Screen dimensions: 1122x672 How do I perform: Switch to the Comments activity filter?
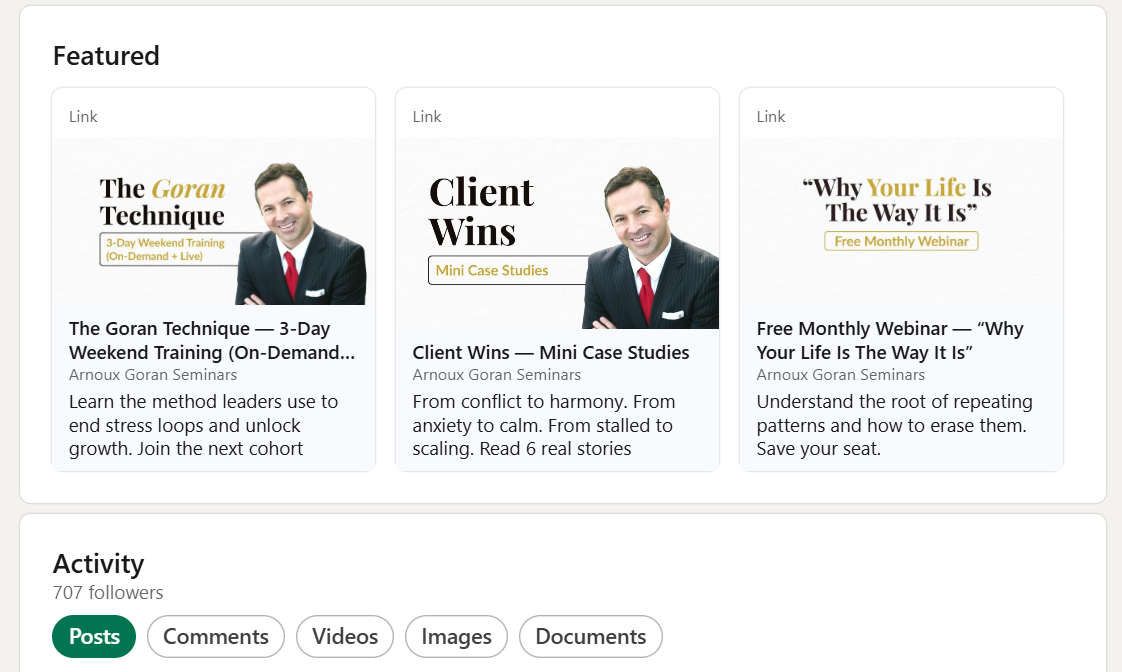tap(216, 636)
